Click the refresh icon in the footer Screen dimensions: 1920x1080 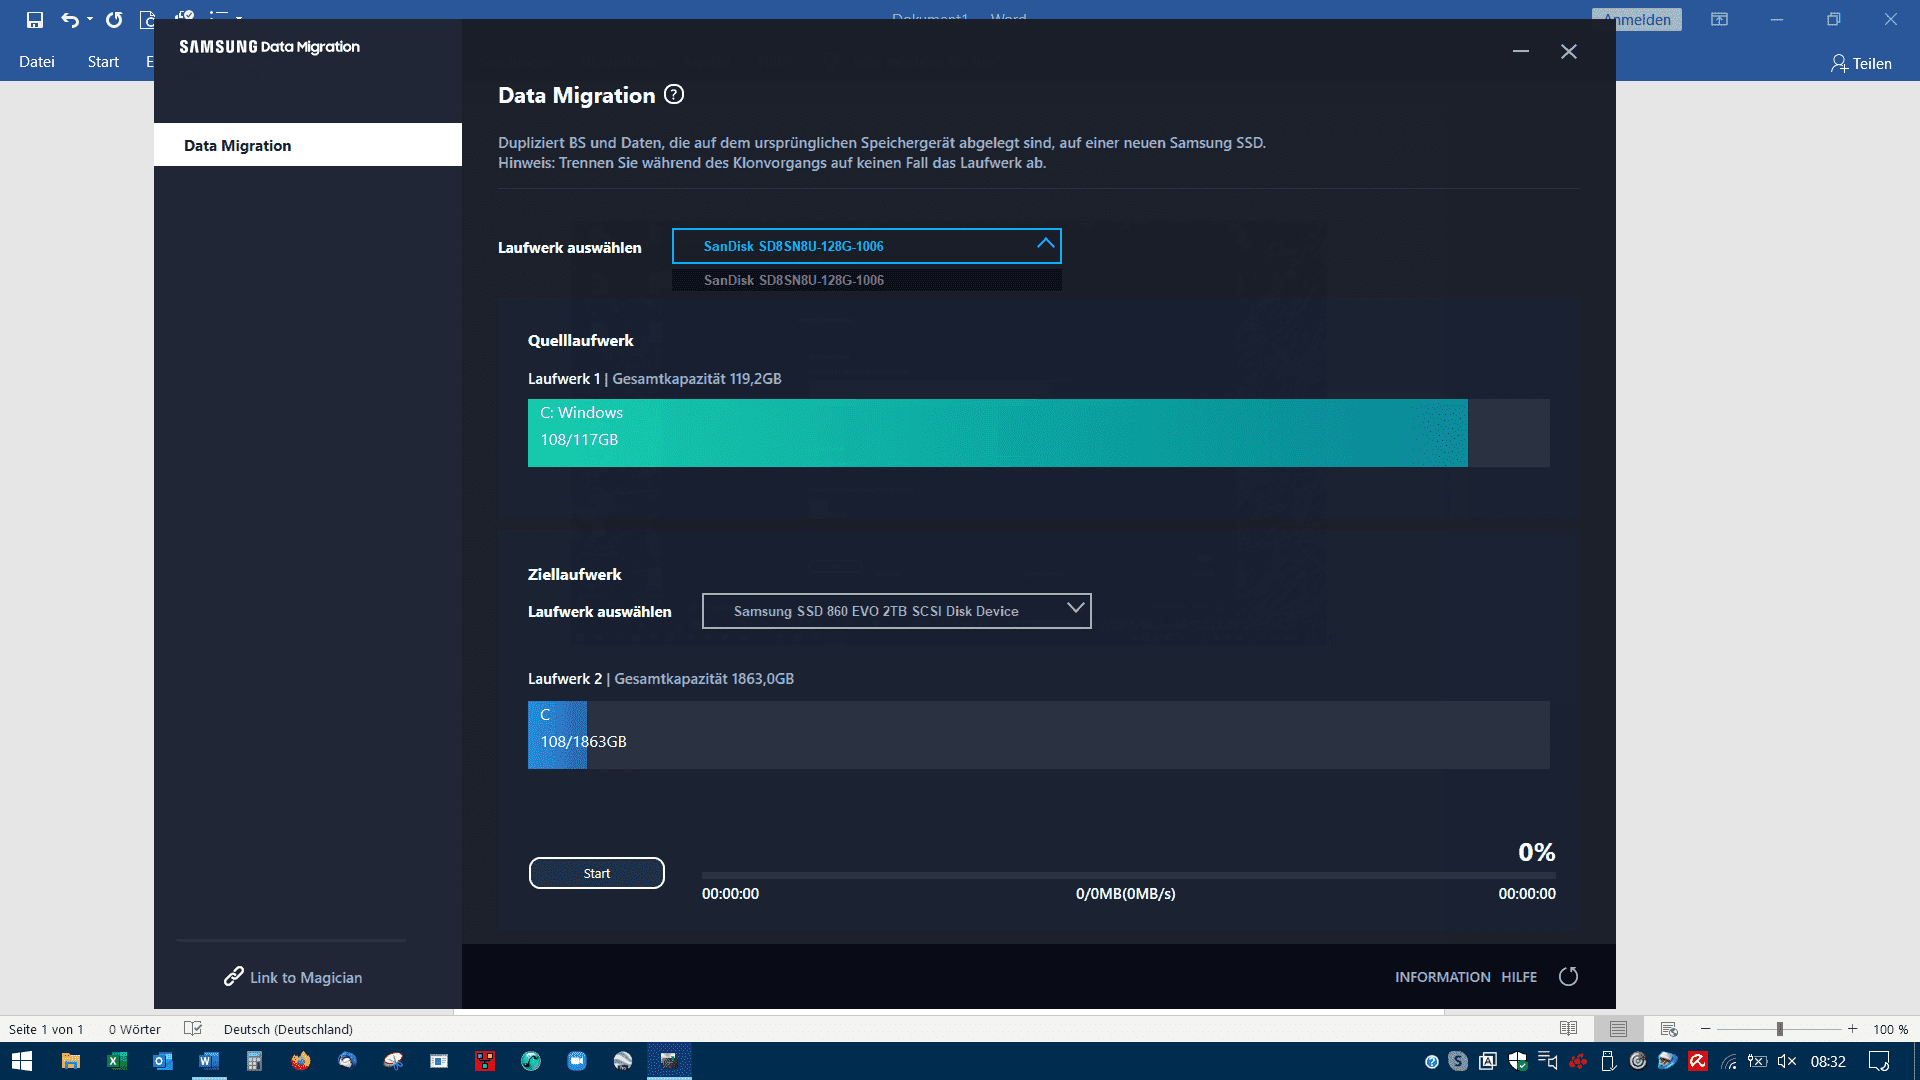click(1568, 977)
